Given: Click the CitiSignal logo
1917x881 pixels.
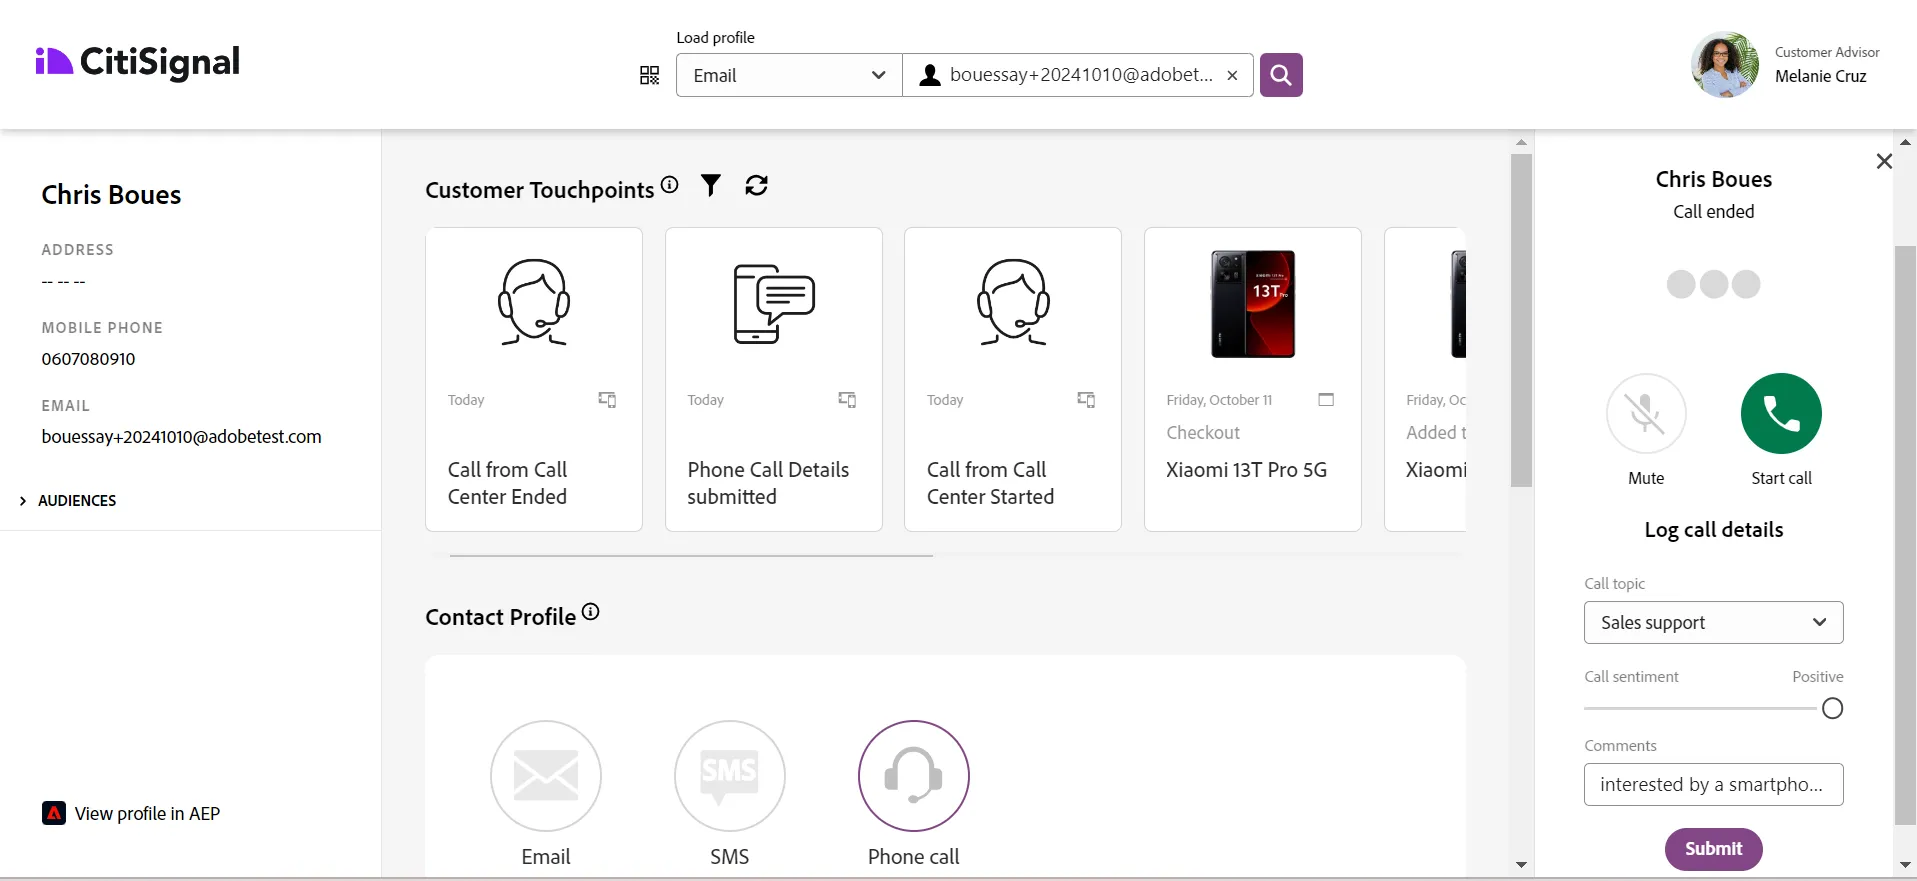Looking at the screenshot, I should pos(138,62).
